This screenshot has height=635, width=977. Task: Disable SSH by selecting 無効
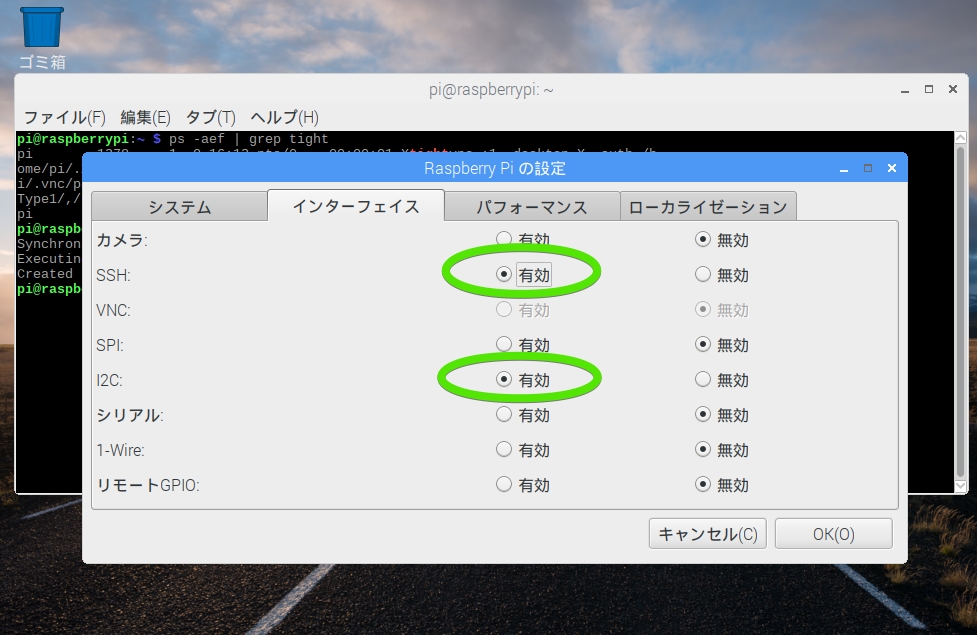click(x=703, y=274)
